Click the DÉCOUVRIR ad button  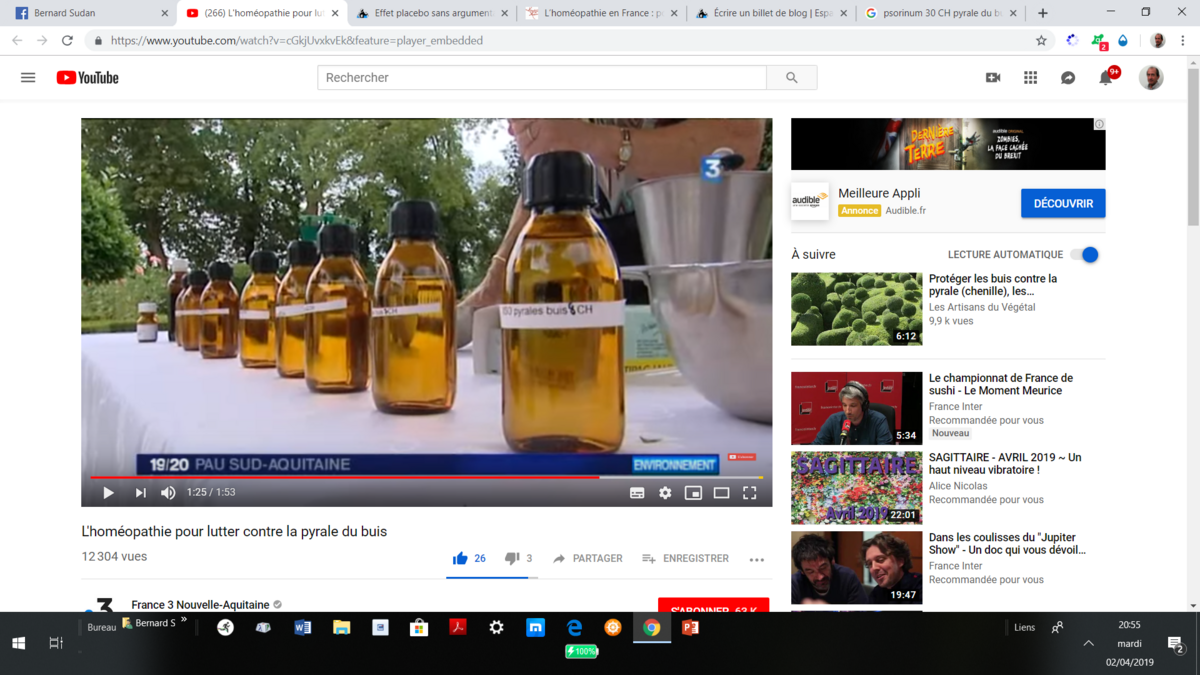pos(1062,203)
